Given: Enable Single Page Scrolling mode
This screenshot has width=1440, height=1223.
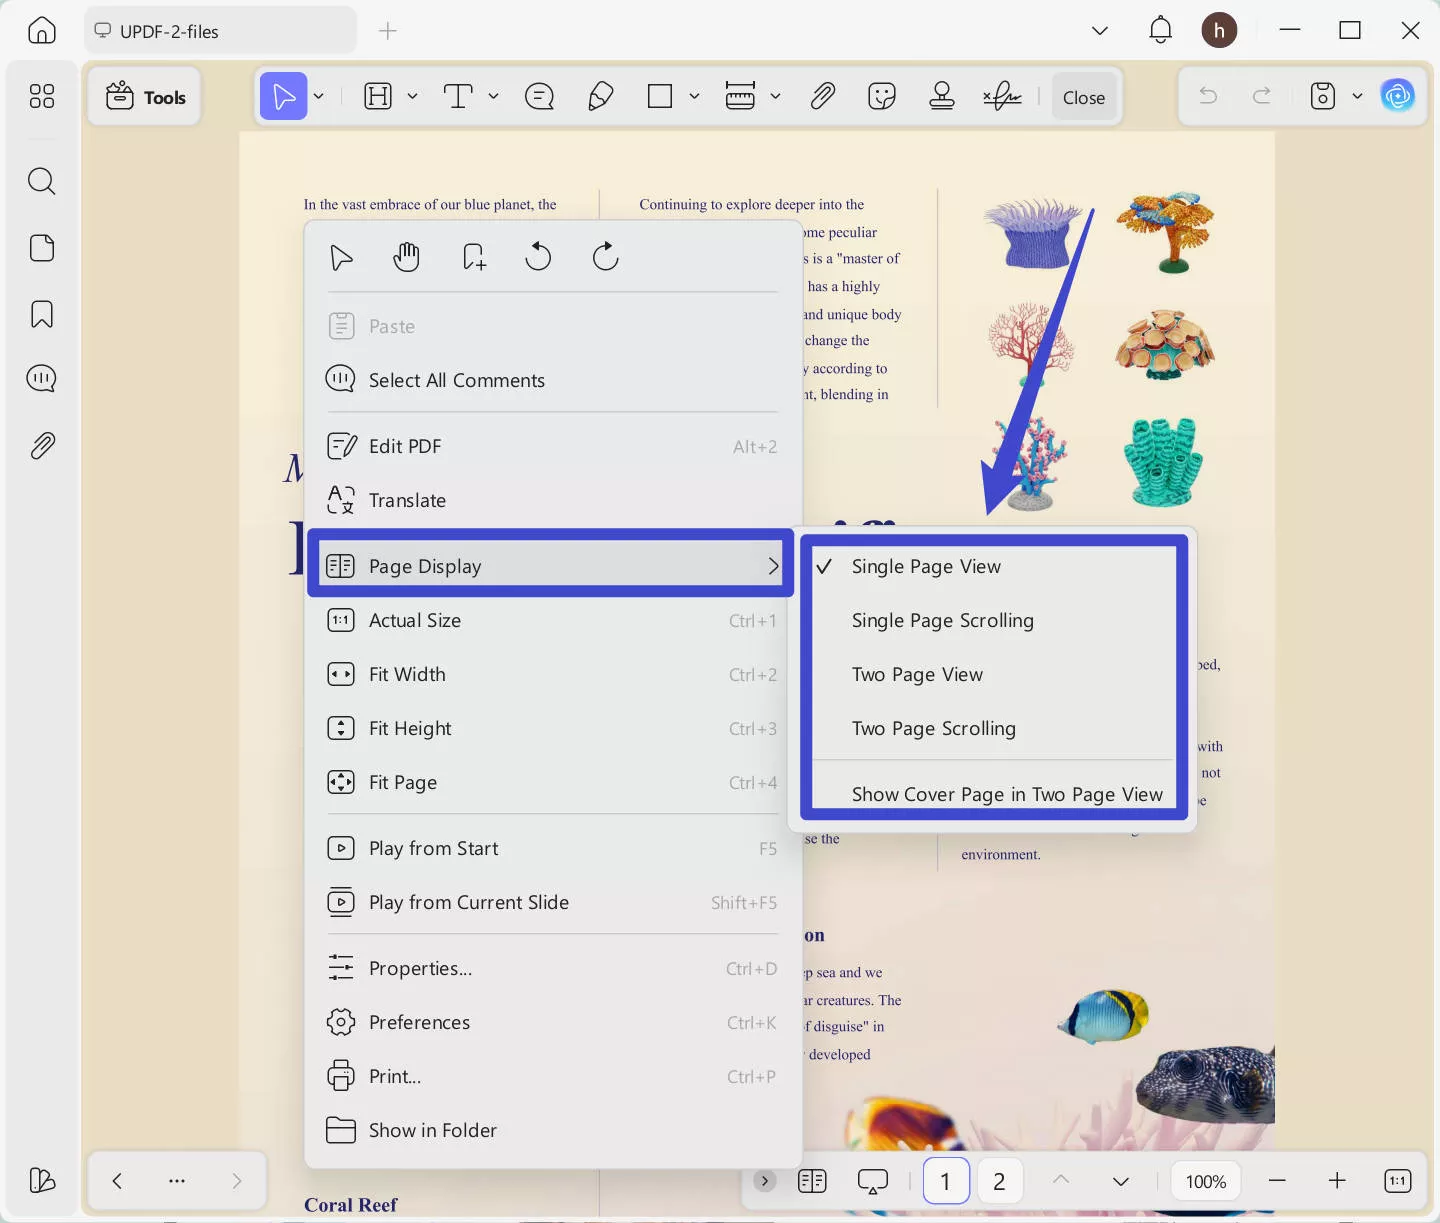Looking at the screenshot, I should 942,621.
